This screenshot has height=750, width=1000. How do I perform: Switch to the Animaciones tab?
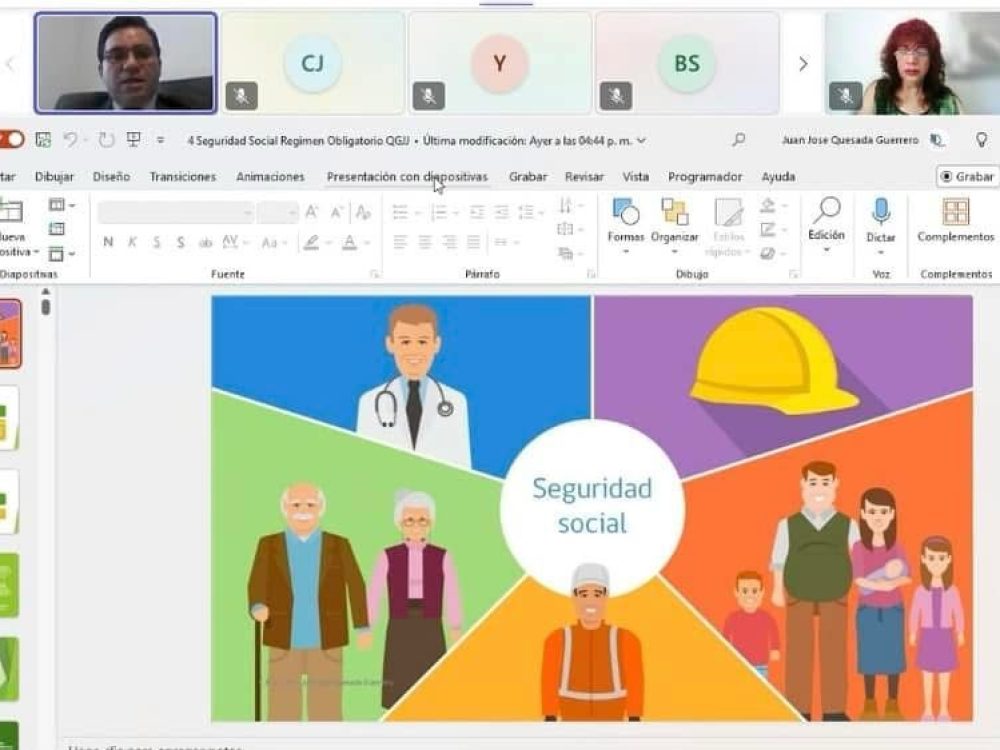[270, 177]
